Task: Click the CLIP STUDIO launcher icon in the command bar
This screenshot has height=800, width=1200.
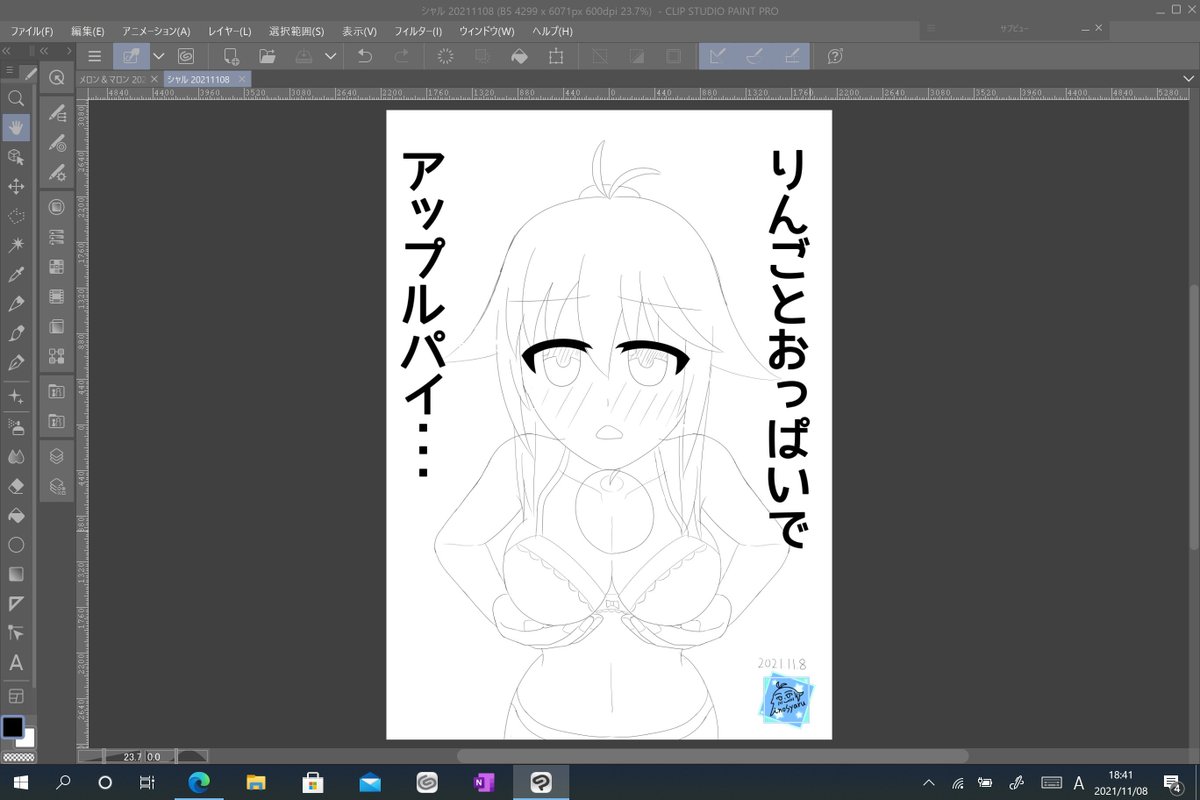Action: [x=186, y=57]
